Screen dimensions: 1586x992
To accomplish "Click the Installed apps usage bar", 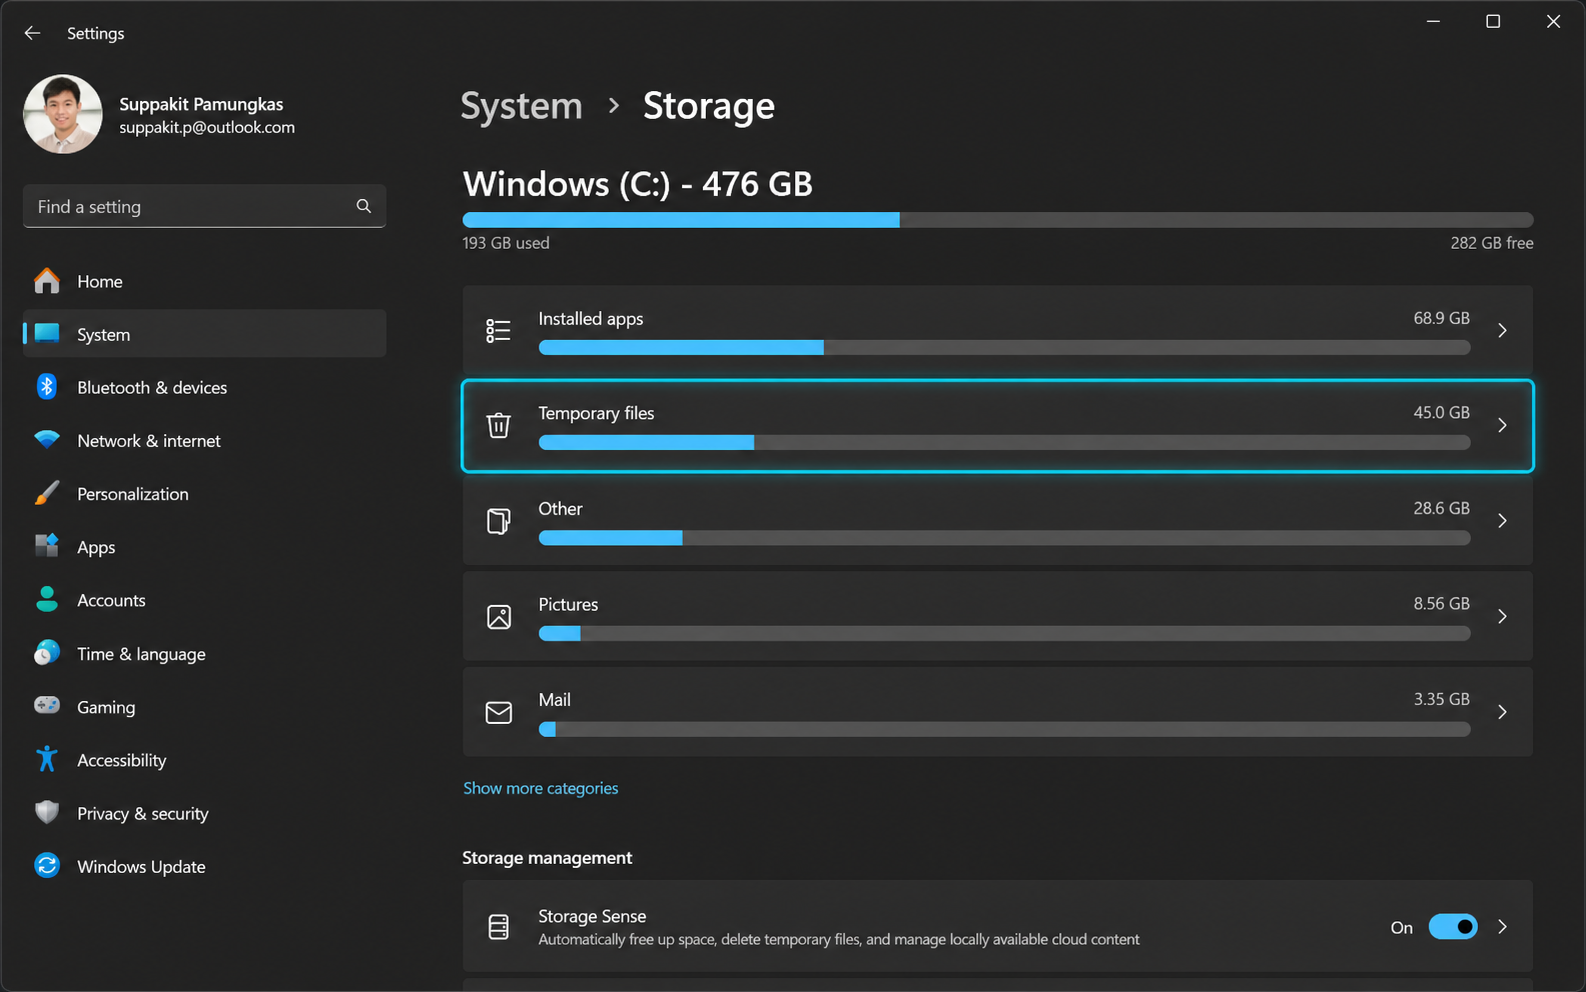I will coord(1004,347).
